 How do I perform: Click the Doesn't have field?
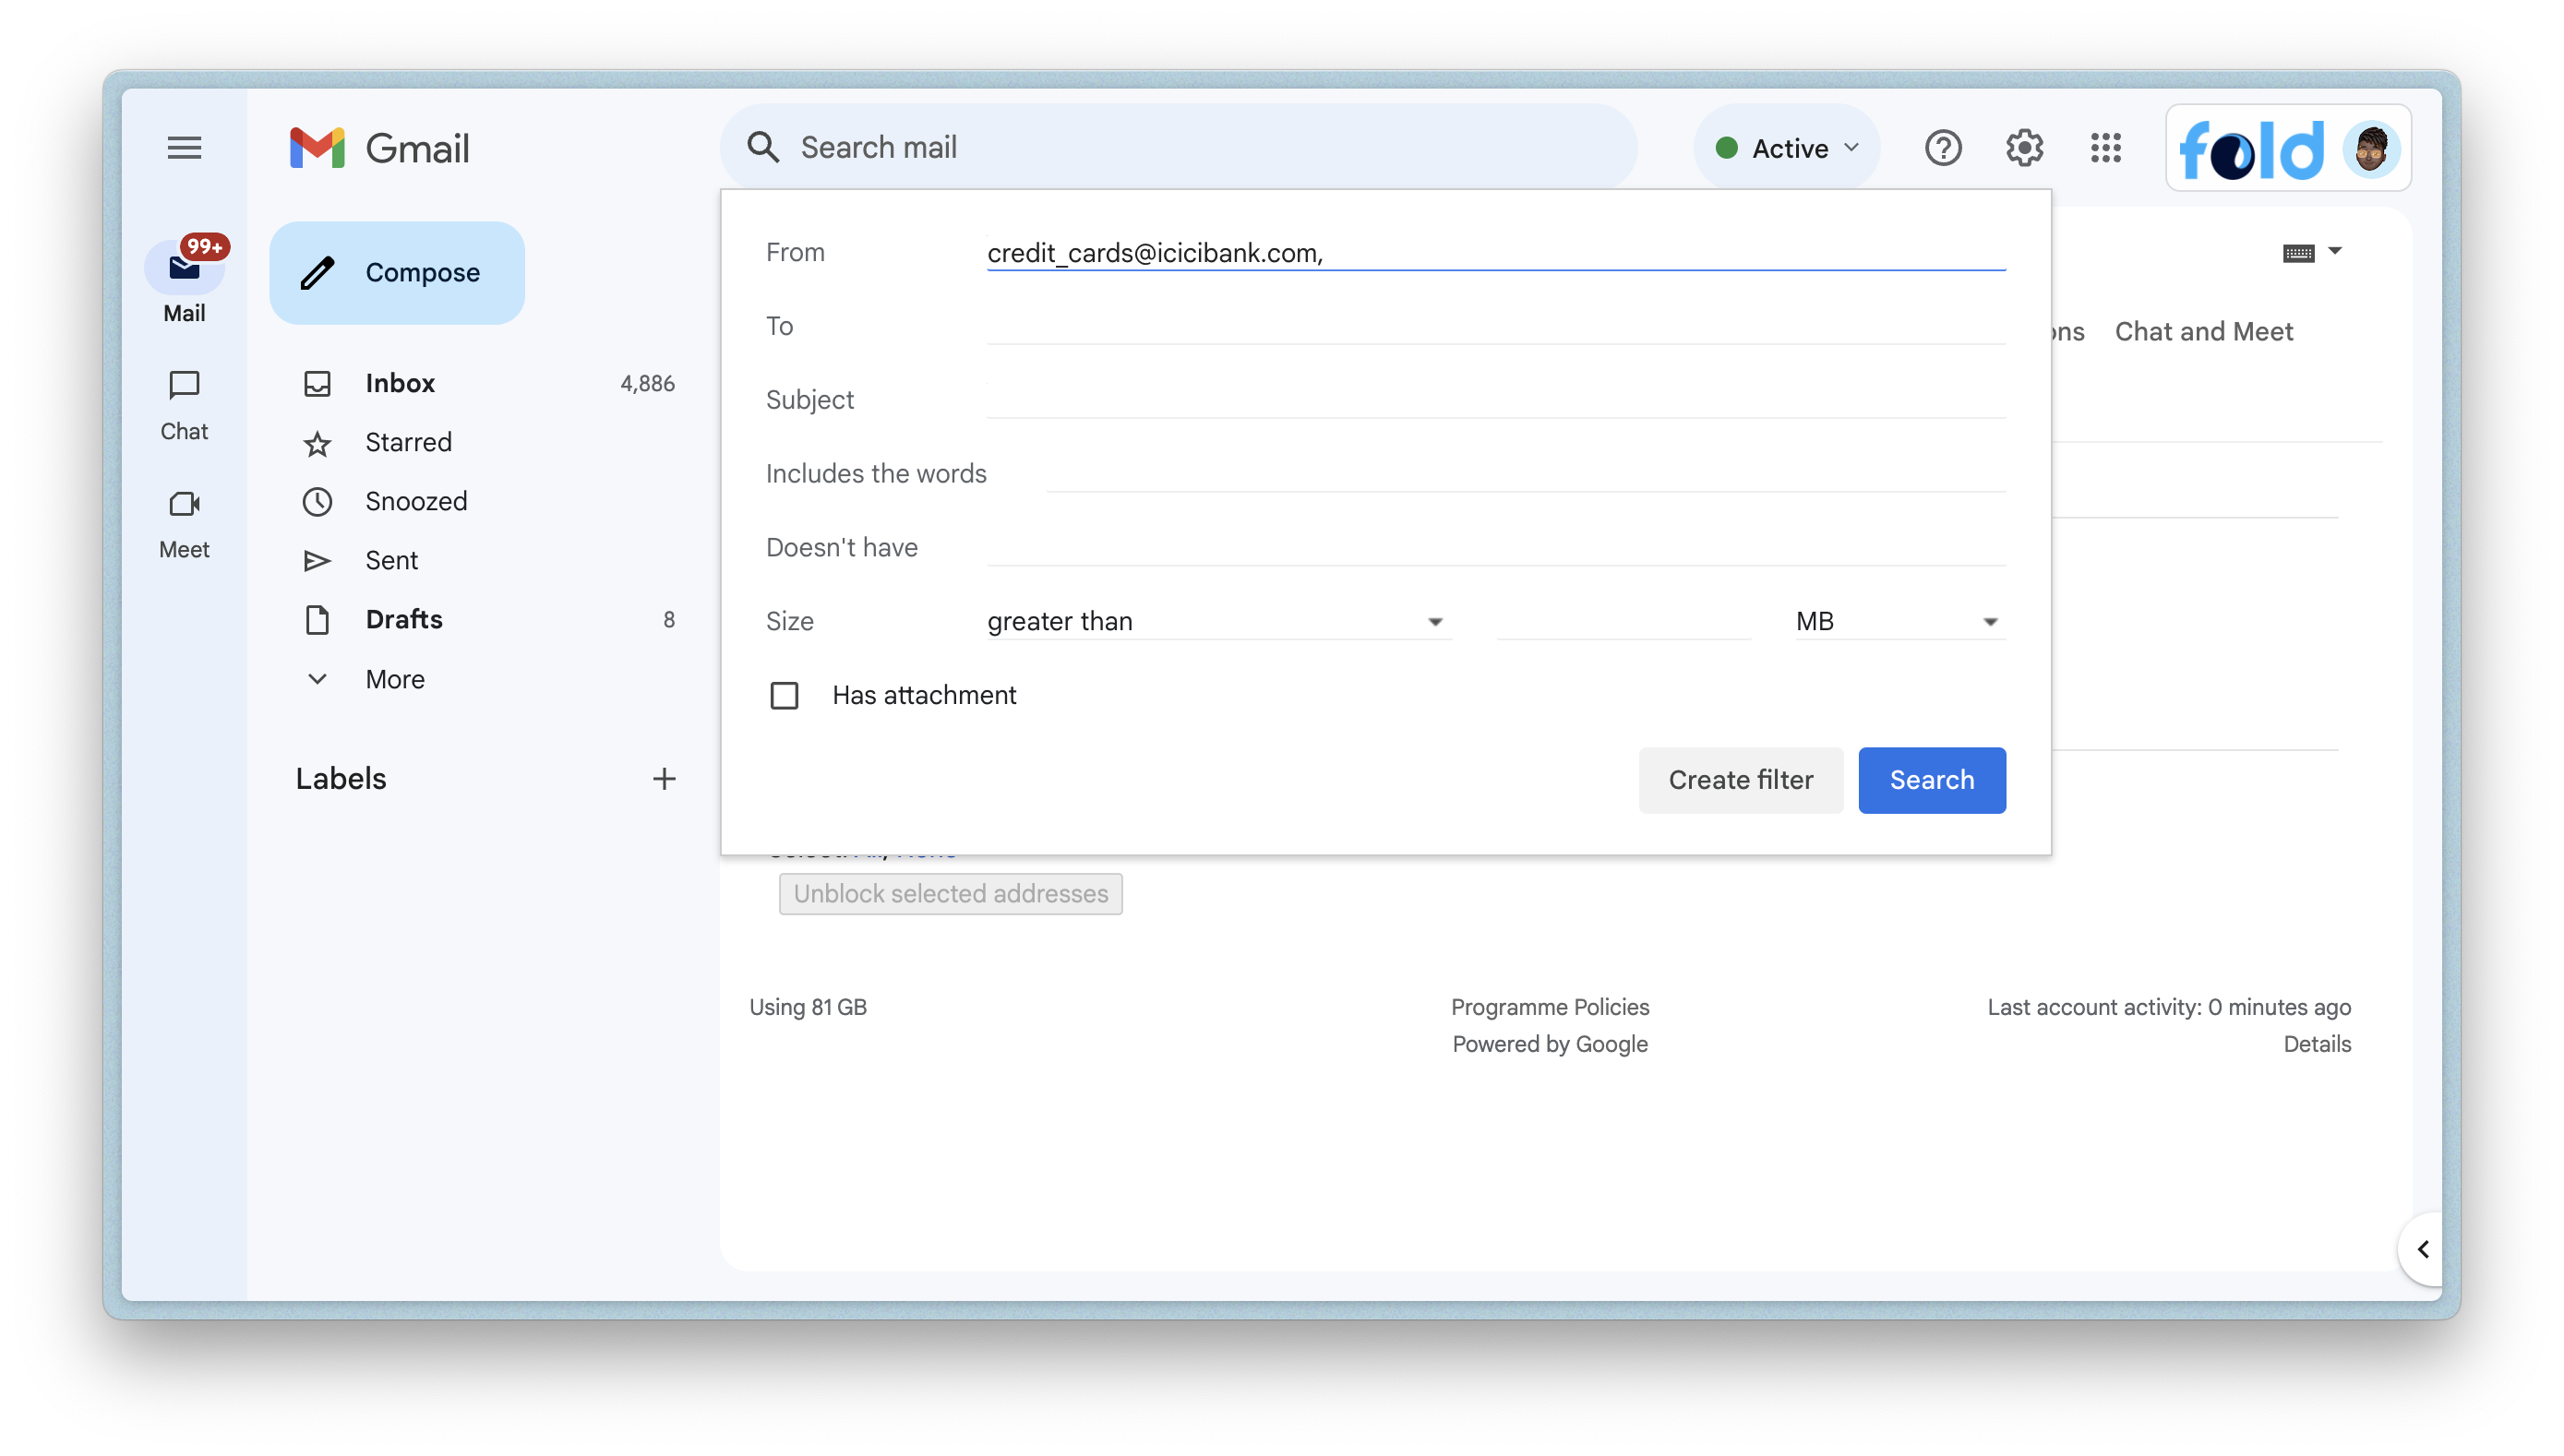1496,547
